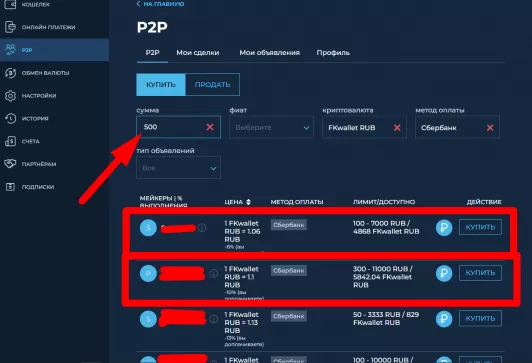Click maker avatar in the 1.1 RUB offer
The width and height of the screenshot is (532, 363).
[148, 273]
